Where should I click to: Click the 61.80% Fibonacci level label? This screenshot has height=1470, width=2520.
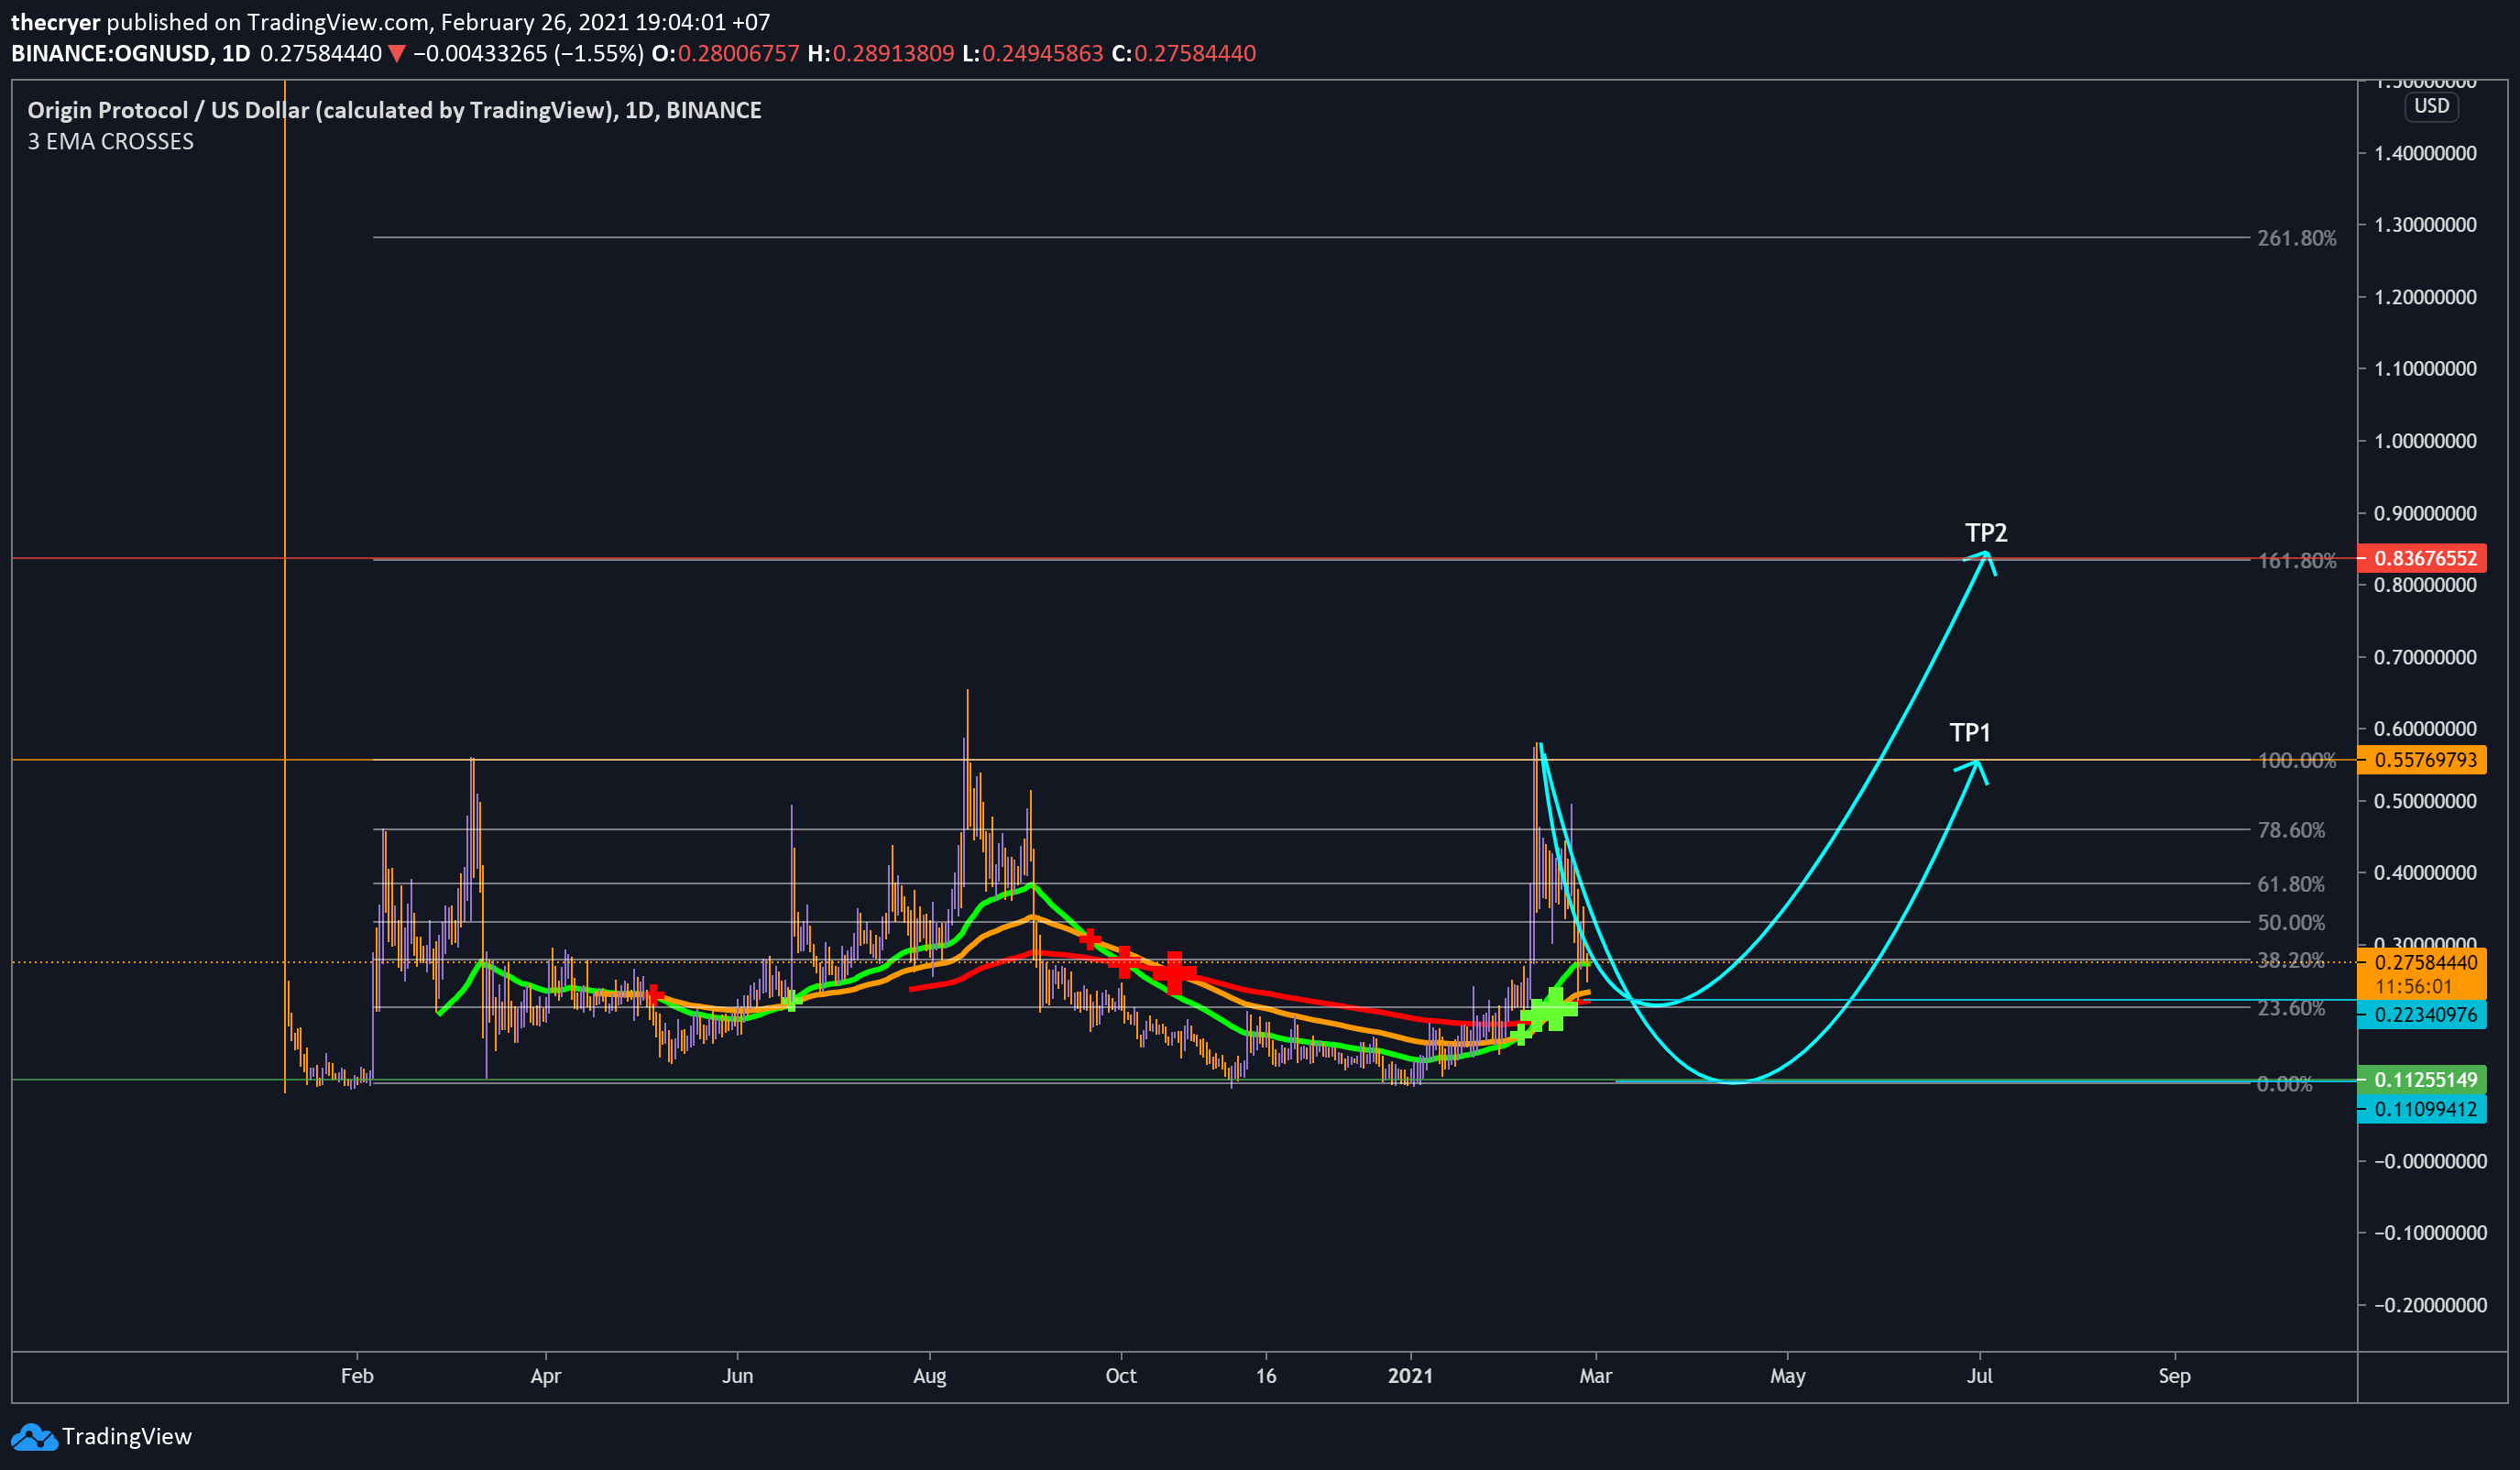tap(2291, 884)
